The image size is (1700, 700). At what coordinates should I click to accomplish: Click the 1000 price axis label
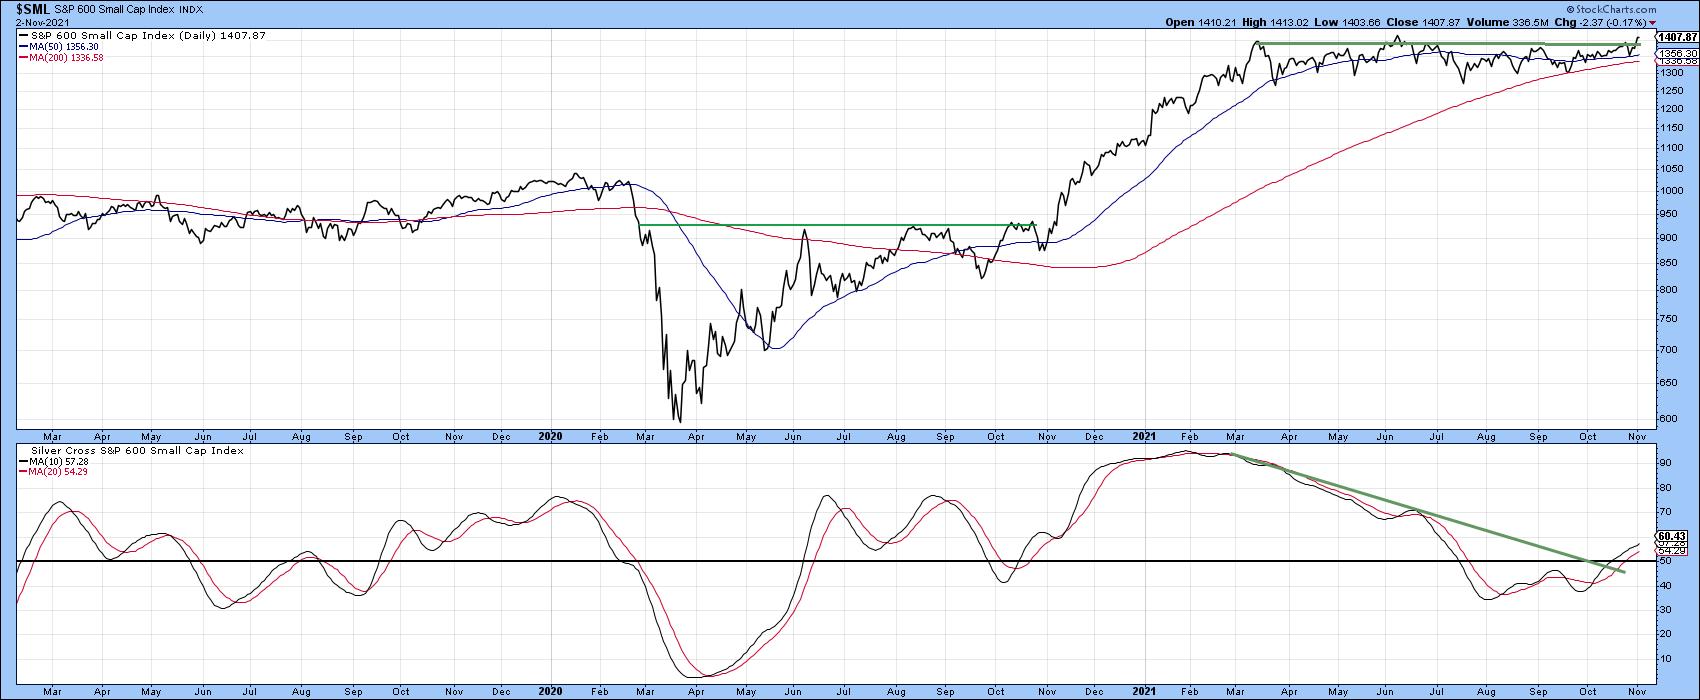click(1670, 191)
